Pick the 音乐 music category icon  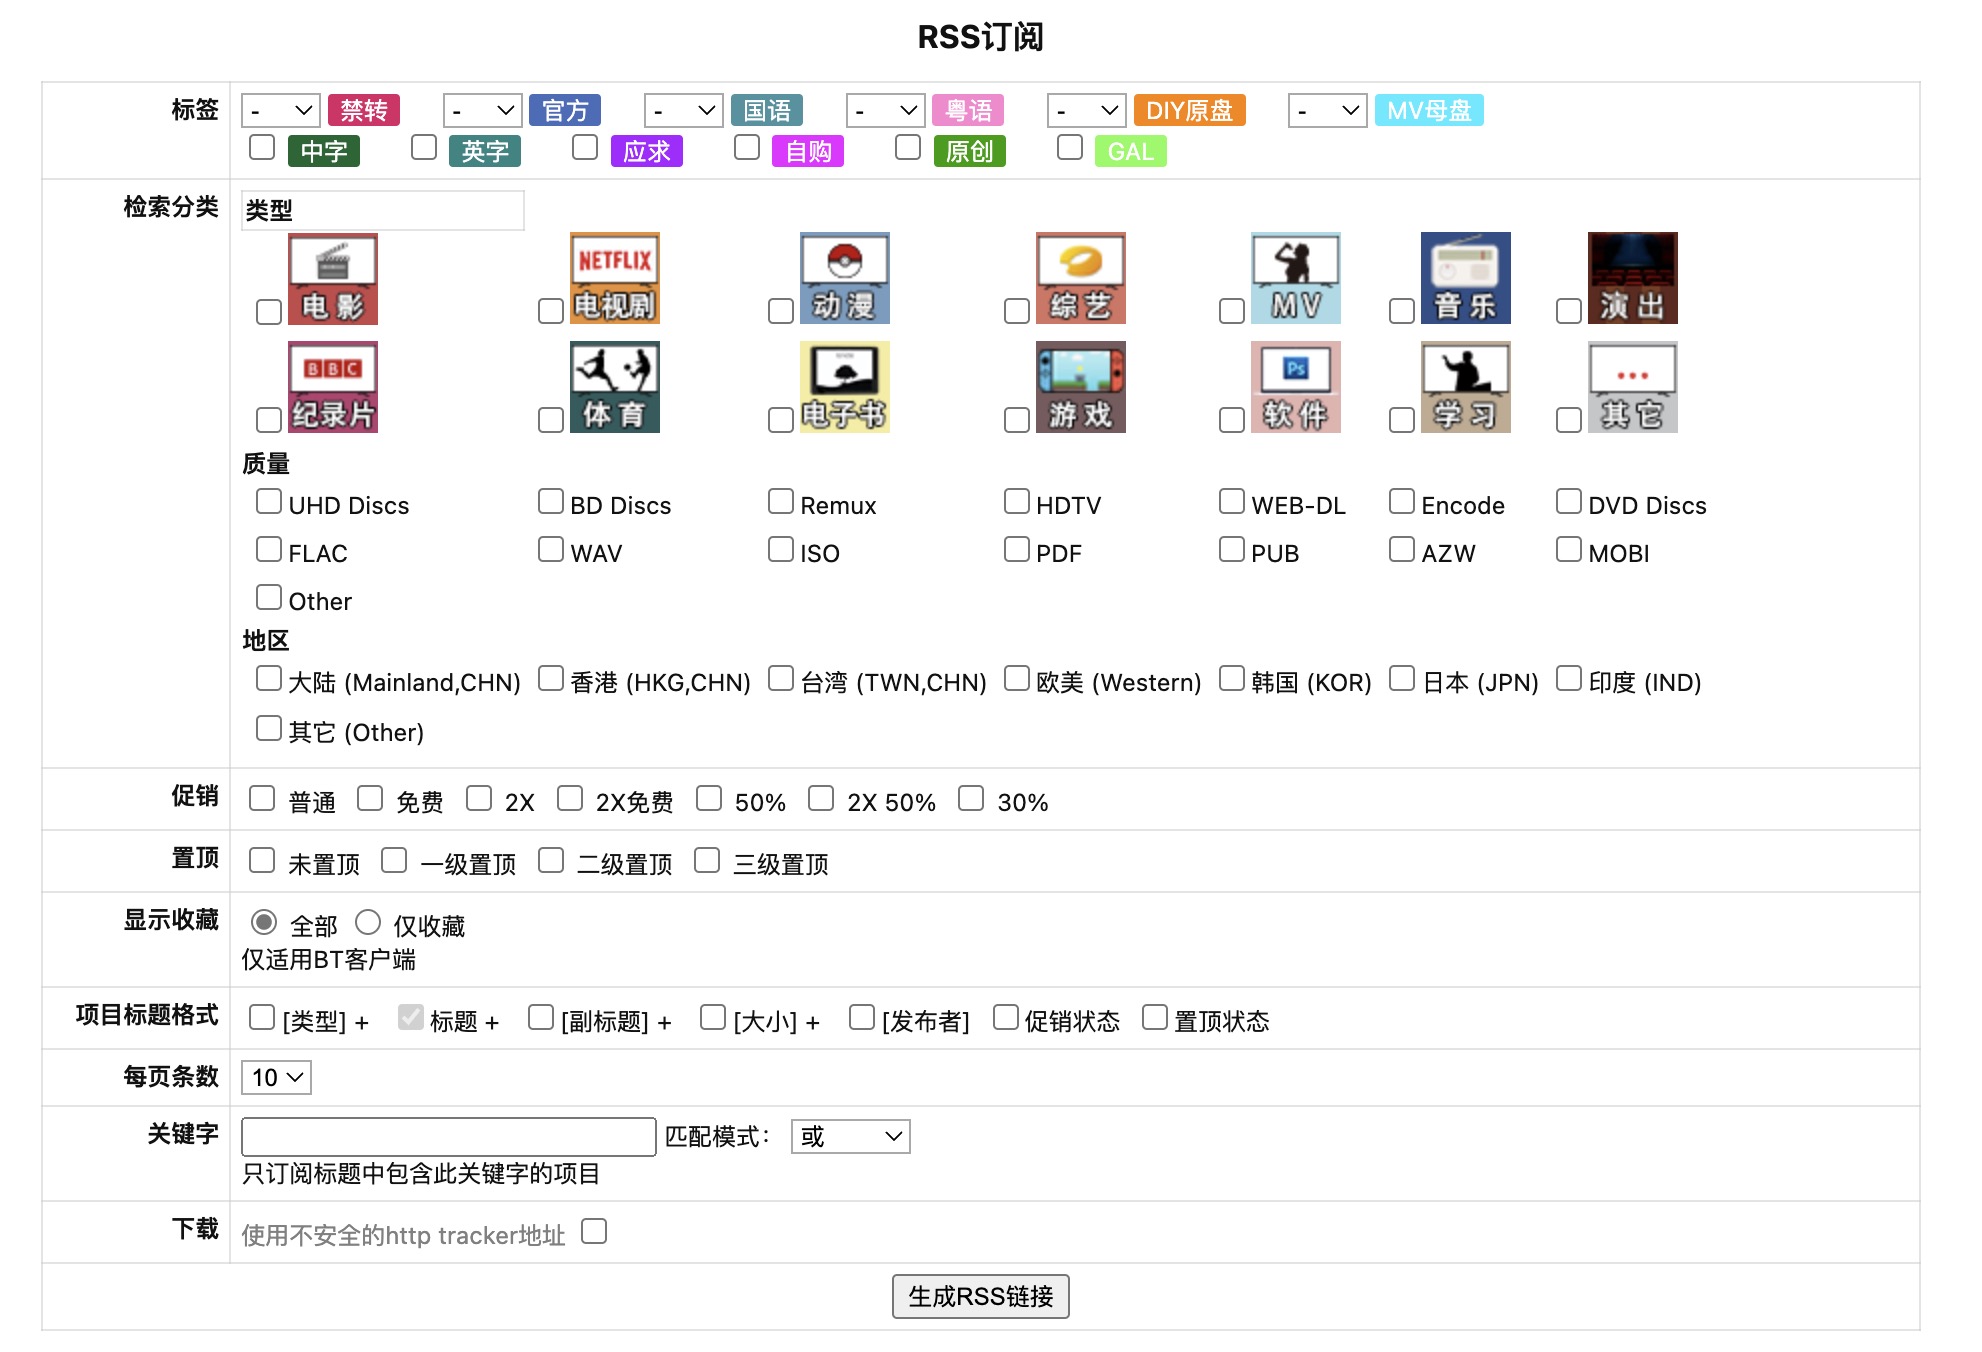pos(1465,279)
